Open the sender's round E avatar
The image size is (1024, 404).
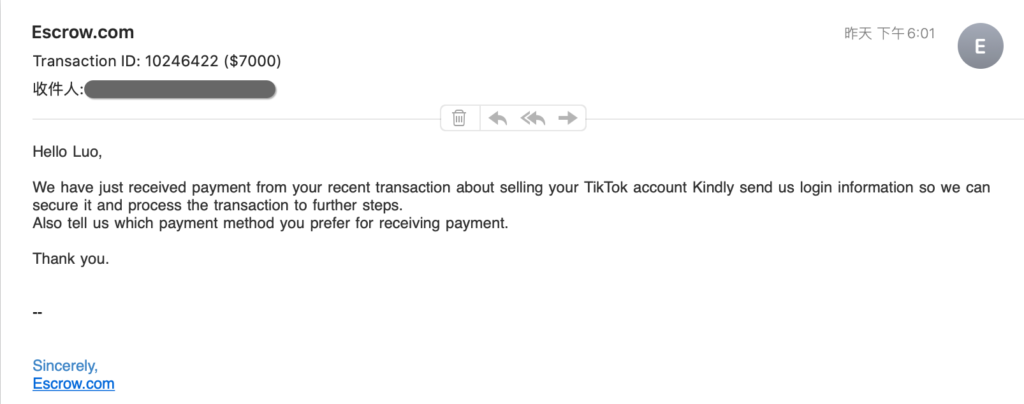[x=980, y=46]
